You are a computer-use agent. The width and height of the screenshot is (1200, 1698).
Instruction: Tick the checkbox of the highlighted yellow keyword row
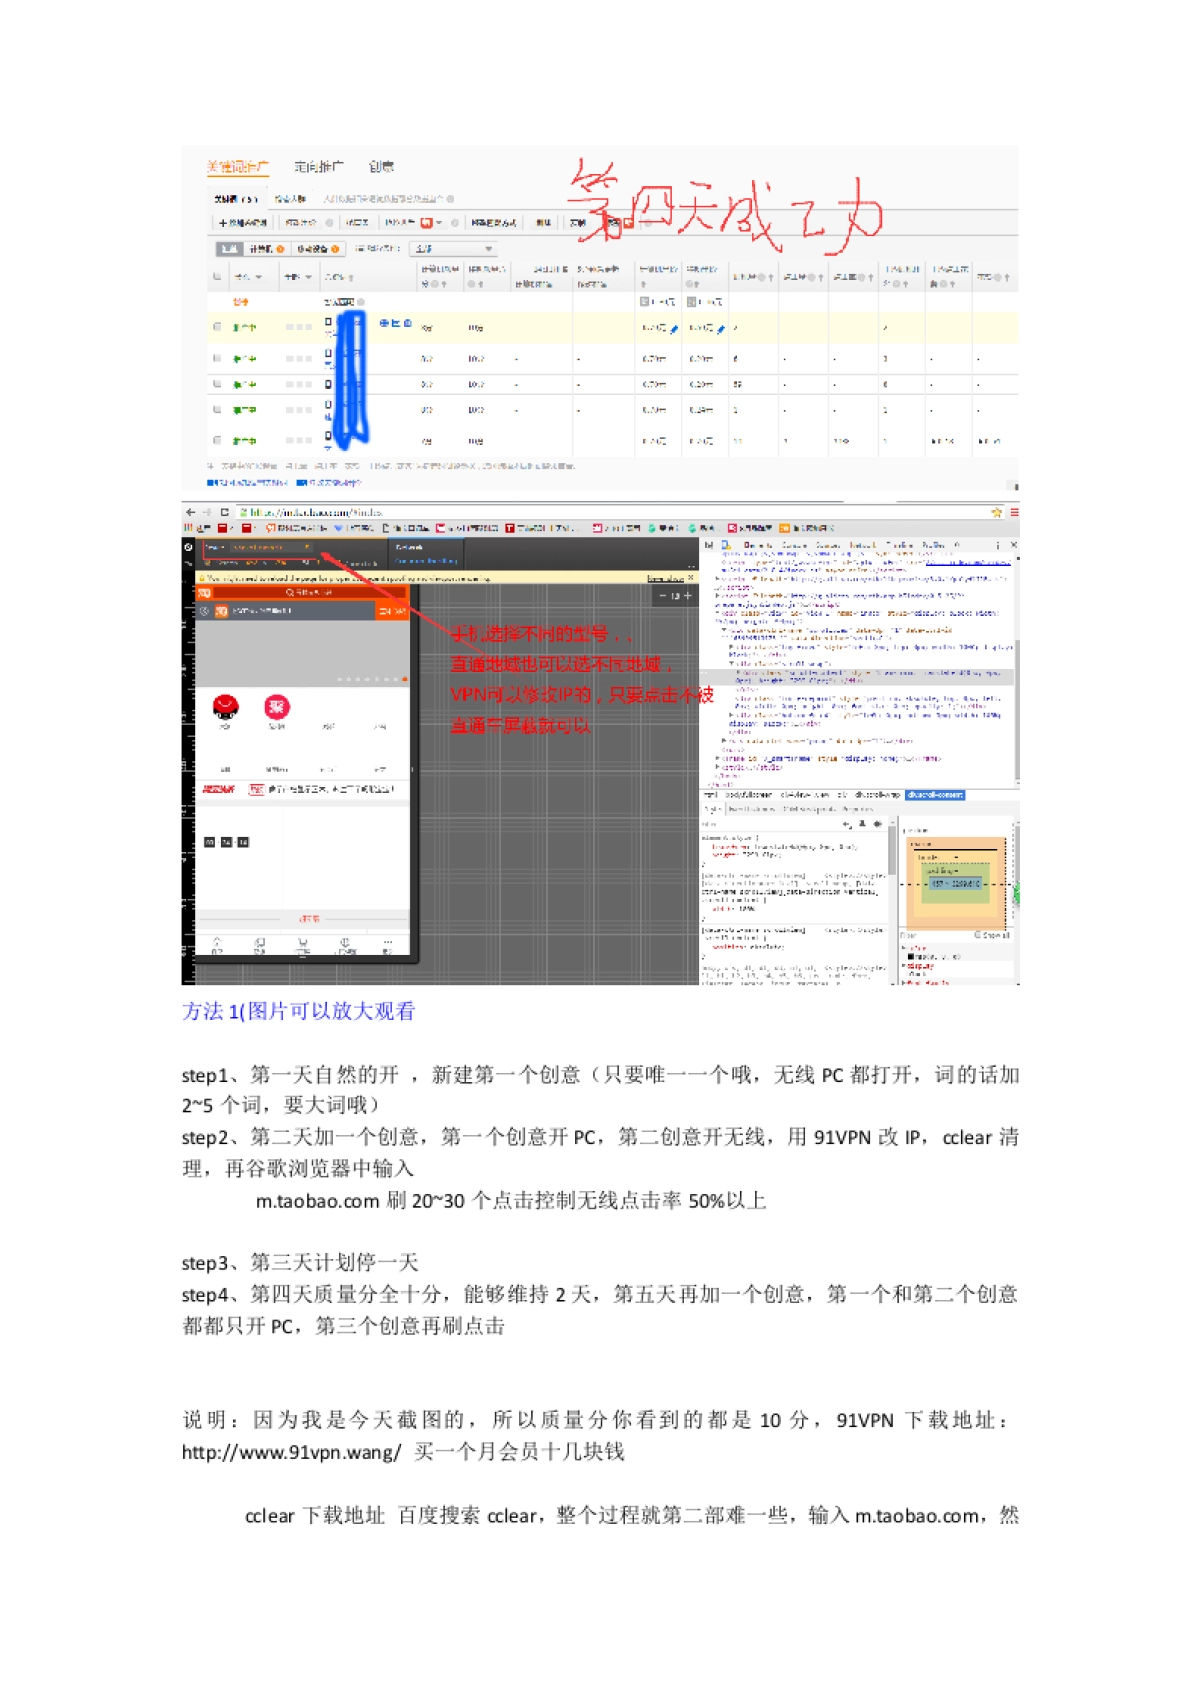tap(217, 327)
